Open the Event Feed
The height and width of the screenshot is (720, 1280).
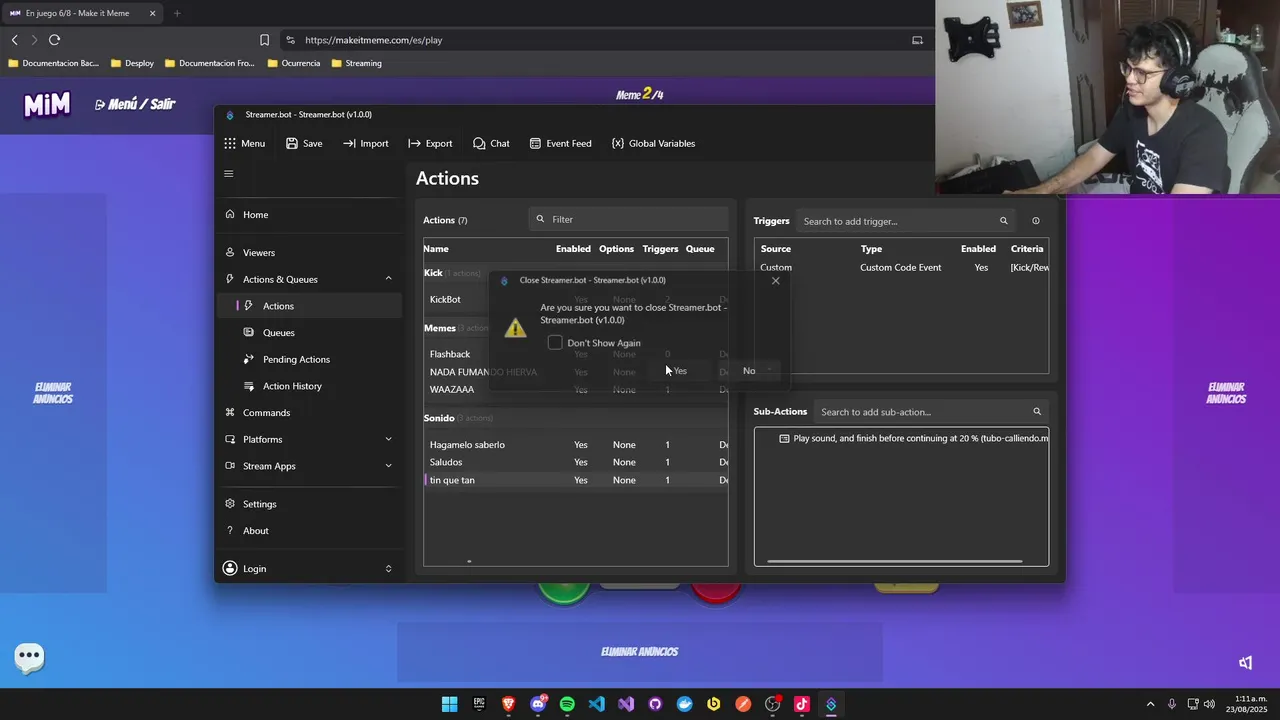560,143
